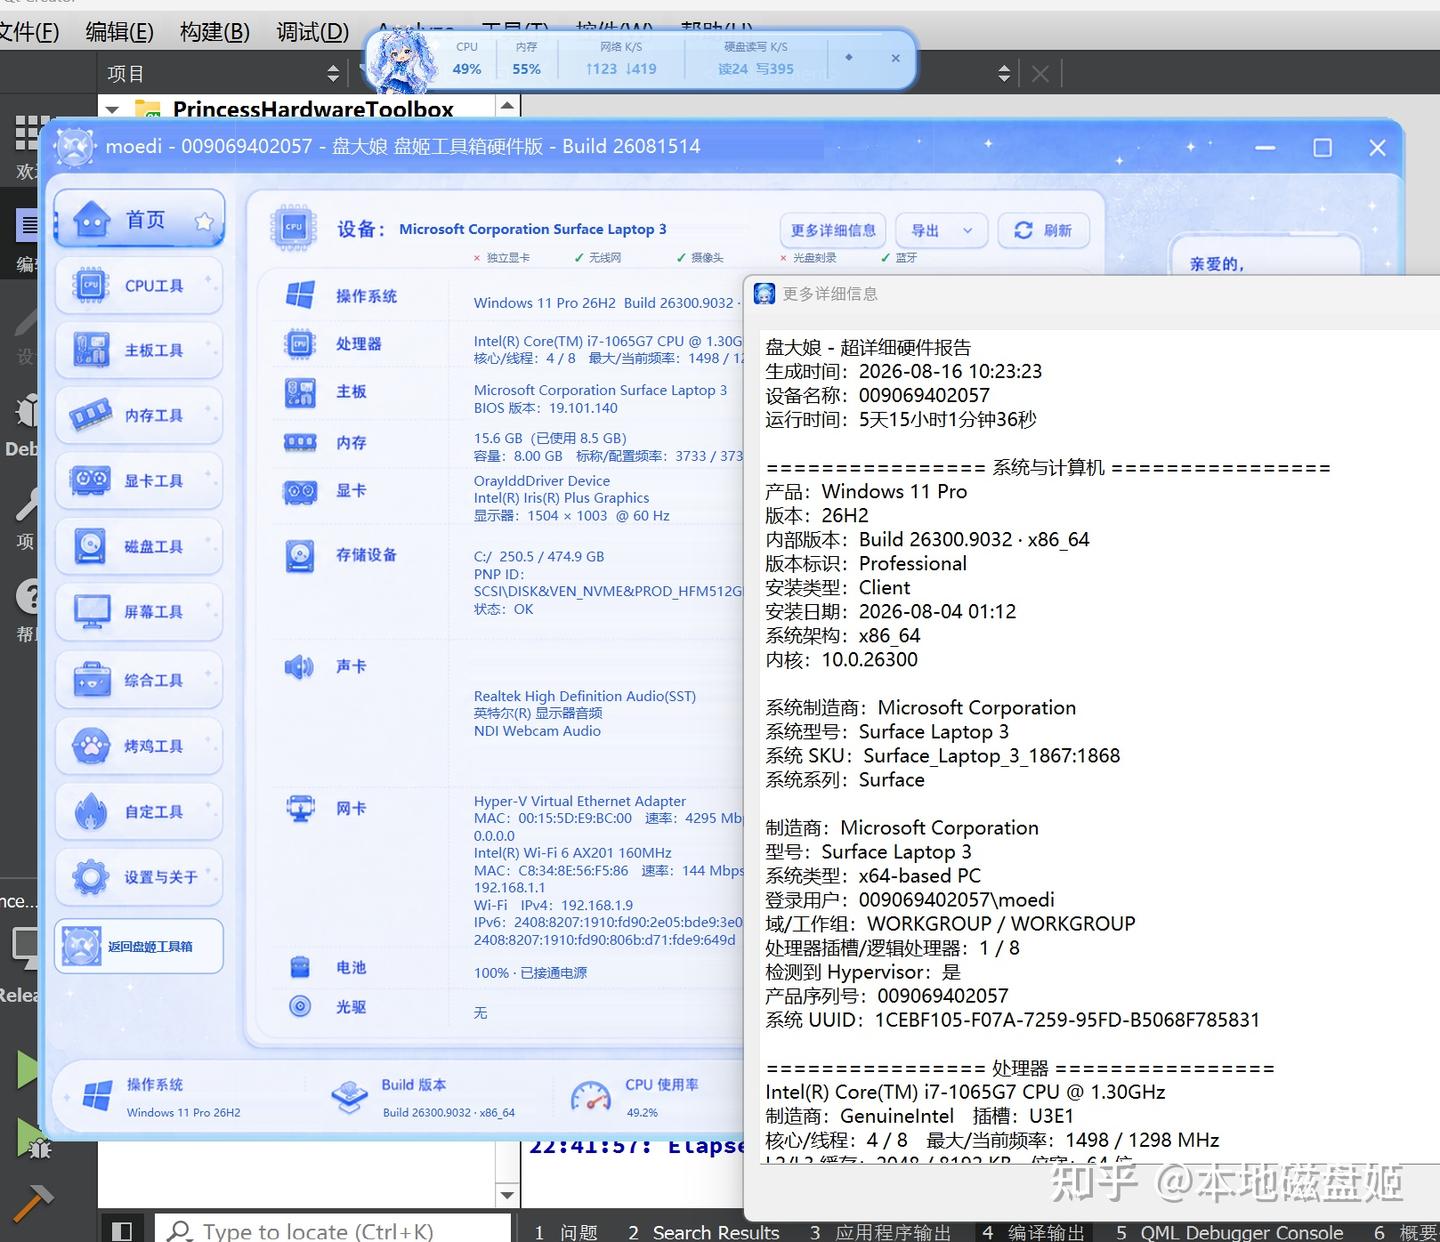
Task: Click the 更多详细信息 button
Action: 833,230
